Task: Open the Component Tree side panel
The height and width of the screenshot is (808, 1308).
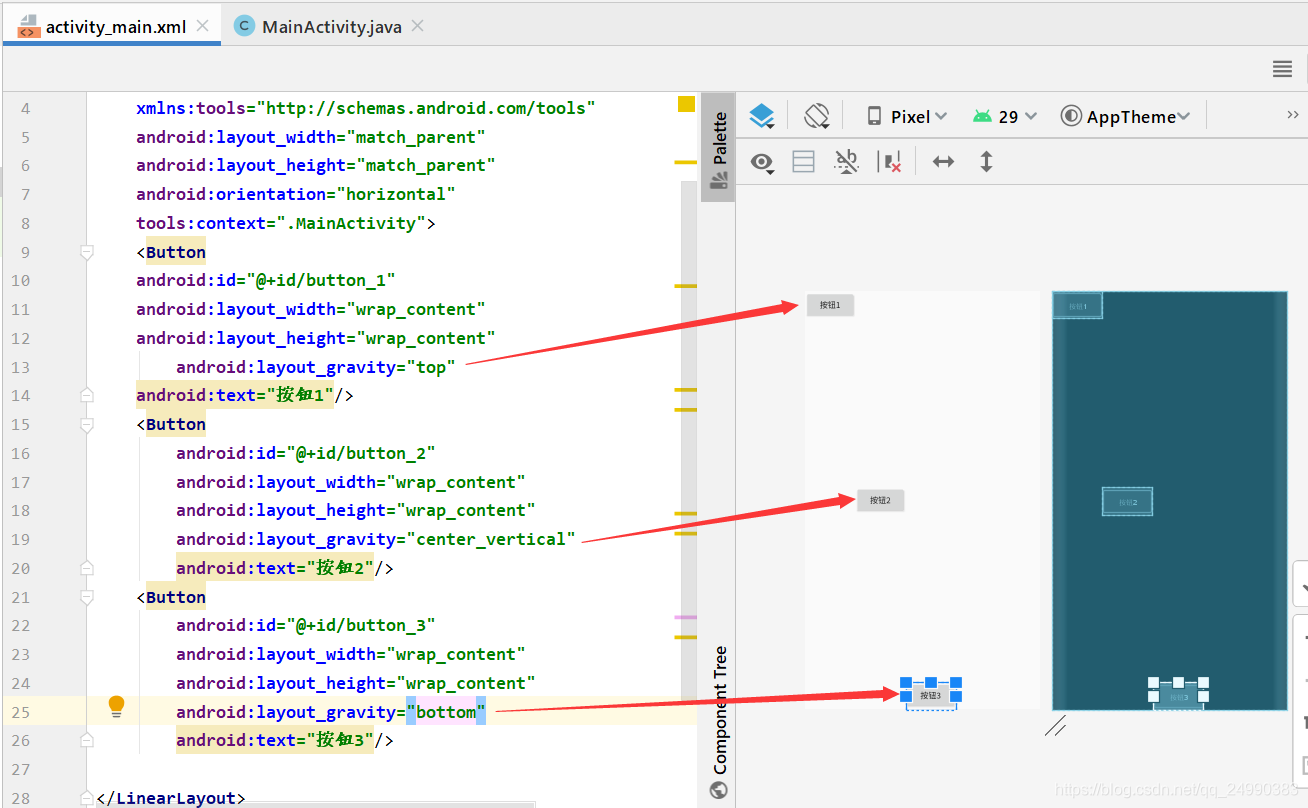Action: click(718, 722)
